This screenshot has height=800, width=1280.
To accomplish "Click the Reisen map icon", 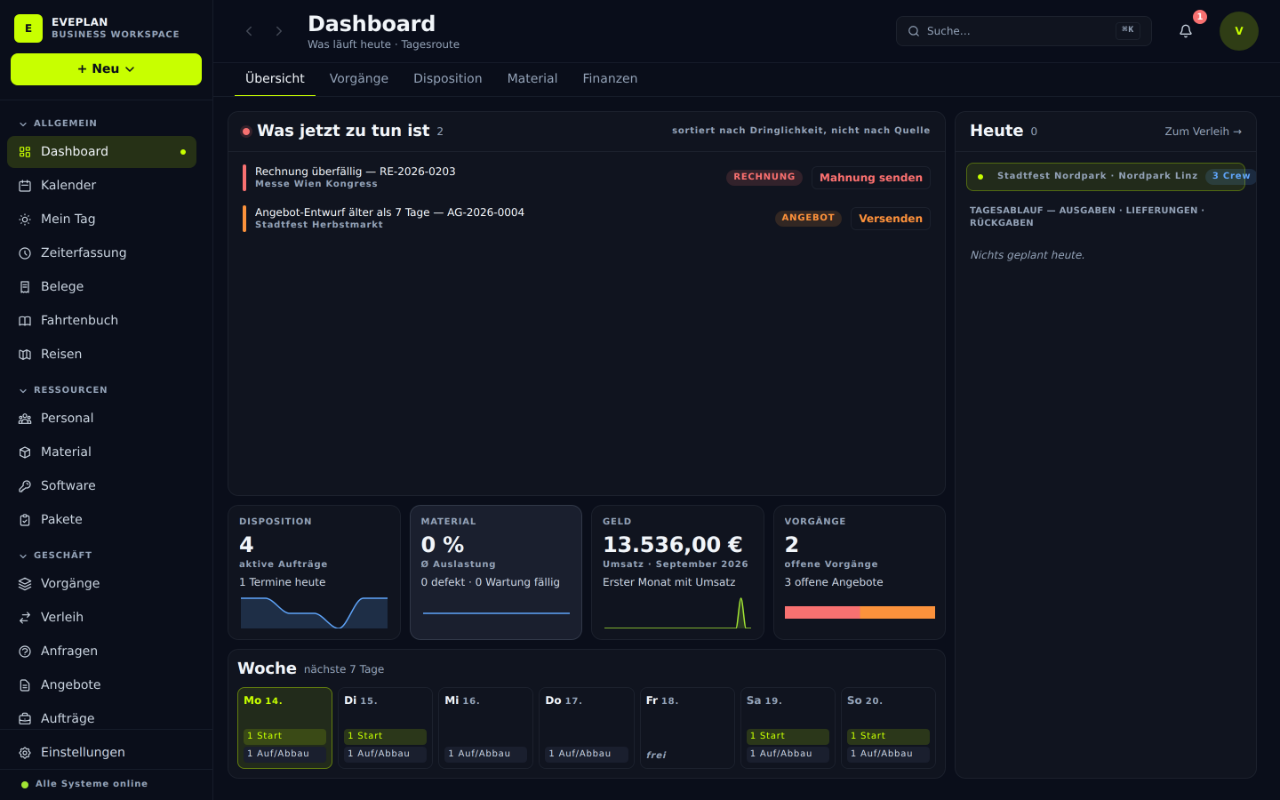I will pyautogui.click(x=25, y=354).
